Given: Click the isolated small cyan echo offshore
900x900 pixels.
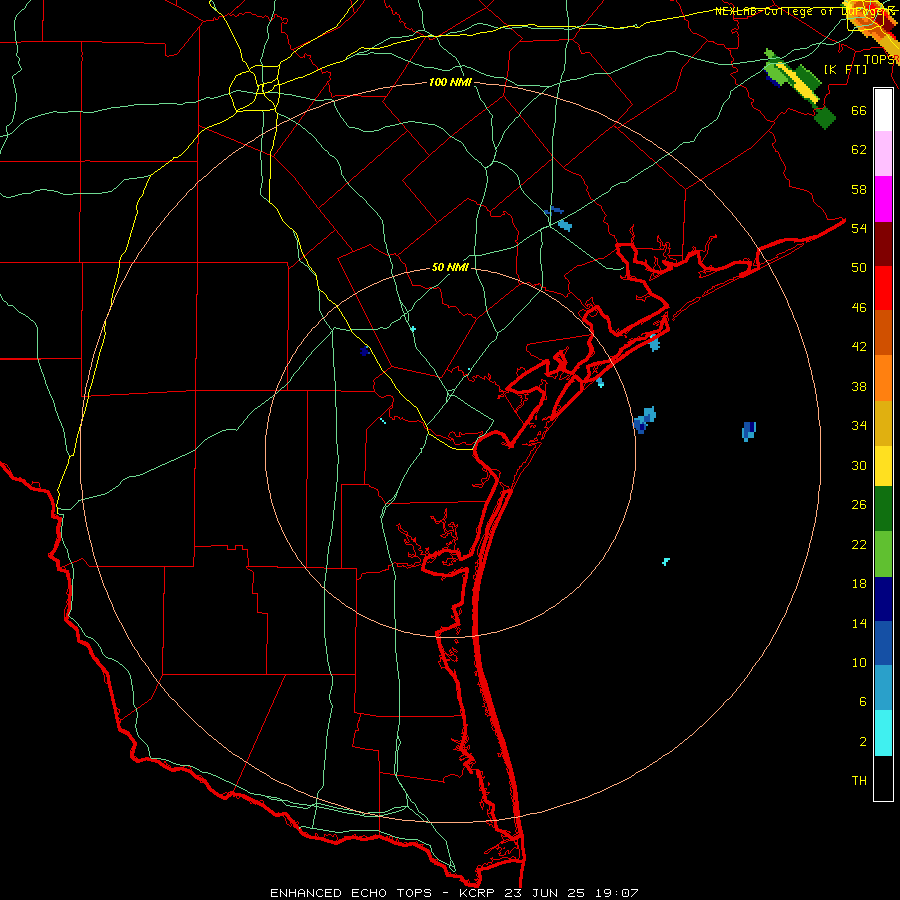Looking at the screenshot, I should pyautogui.click(x=666, y=561).
